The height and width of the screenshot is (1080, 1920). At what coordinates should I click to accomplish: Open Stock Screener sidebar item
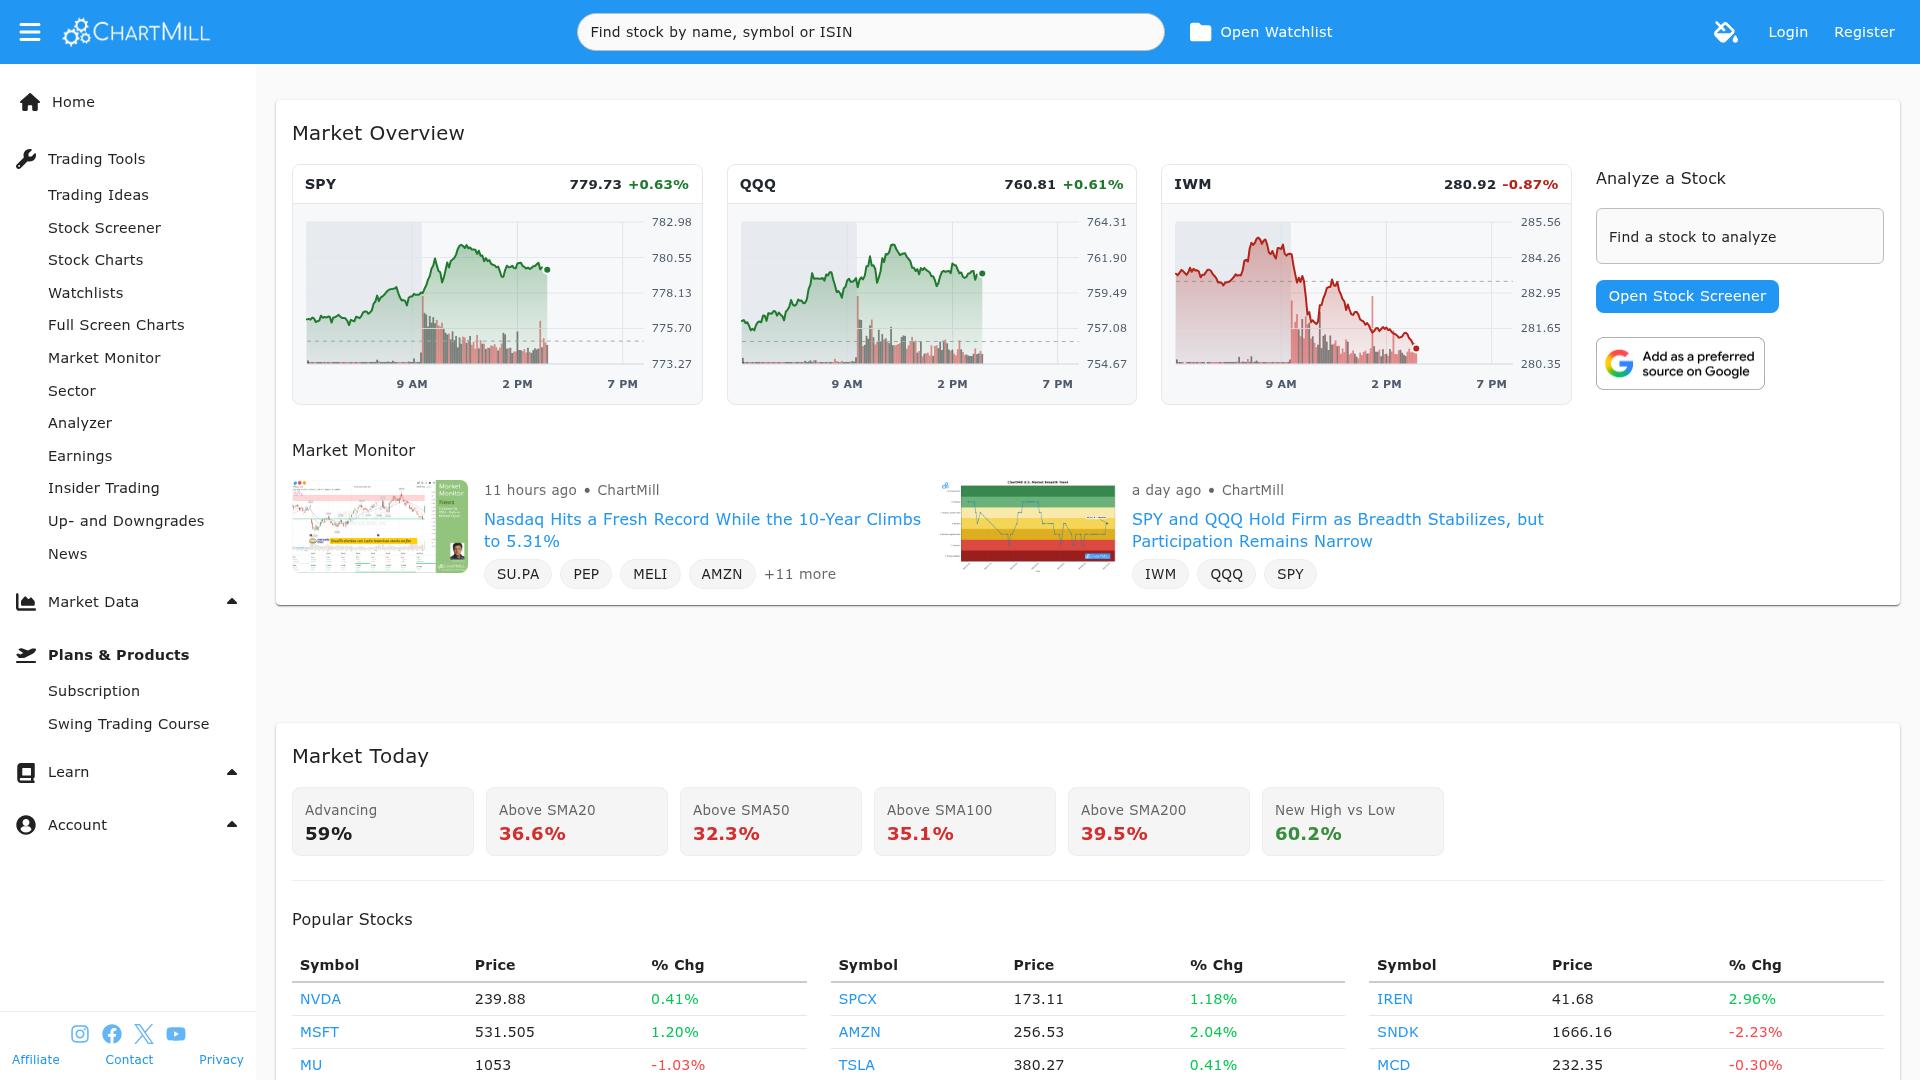[104, 228]
